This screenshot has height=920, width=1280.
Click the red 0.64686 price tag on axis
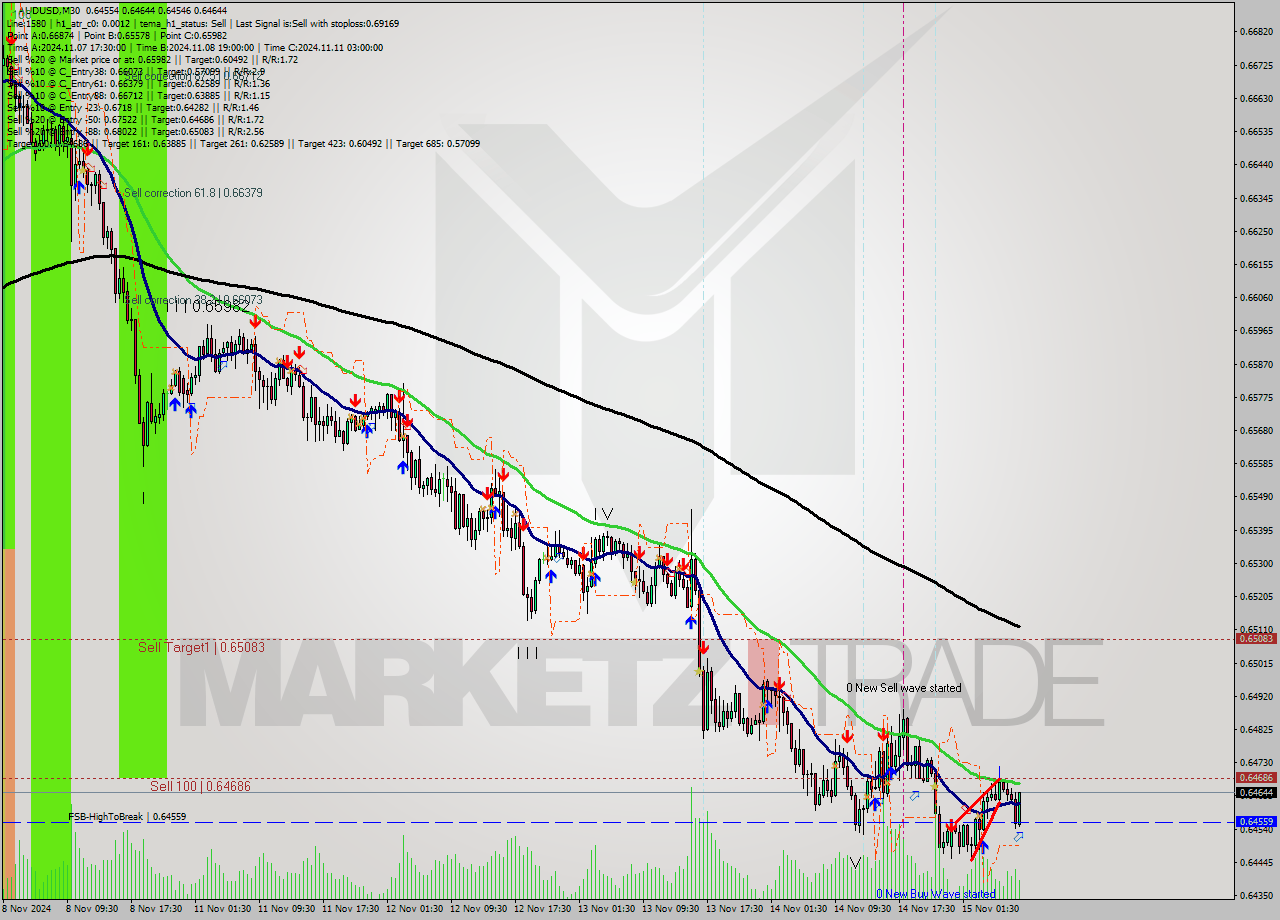(x=1255, y=777)
